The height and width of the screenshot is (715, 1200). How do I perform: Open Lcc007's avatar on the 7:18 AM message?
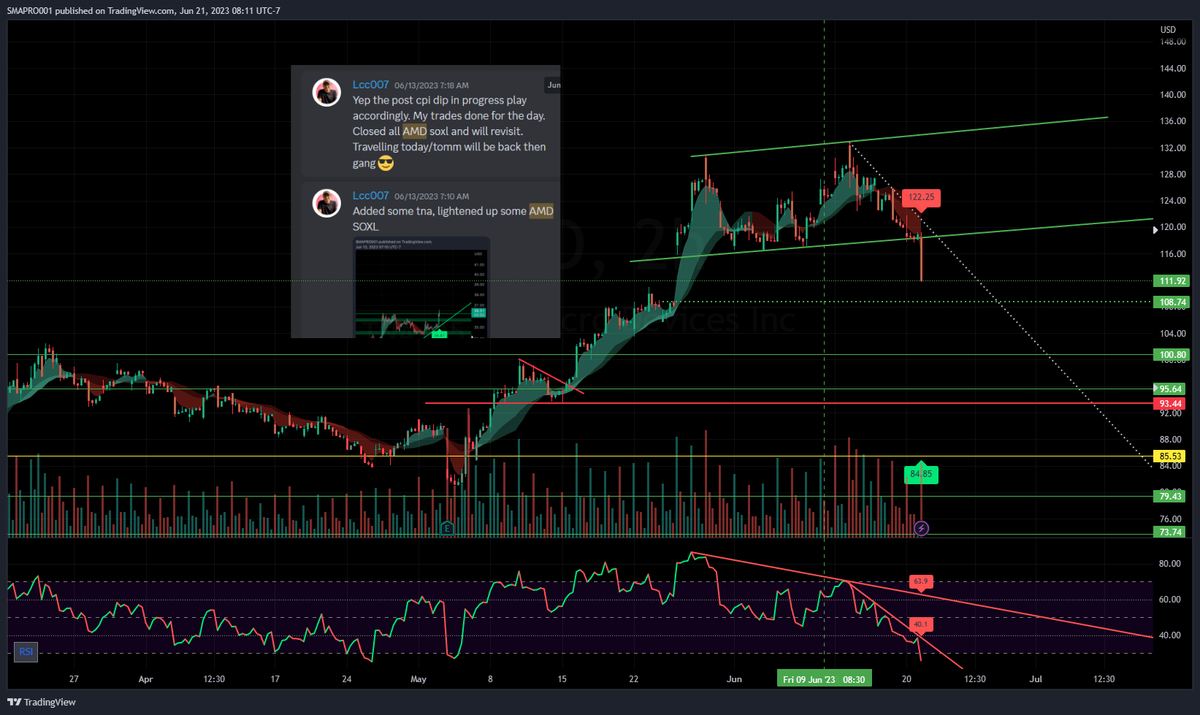coord(326,92)
